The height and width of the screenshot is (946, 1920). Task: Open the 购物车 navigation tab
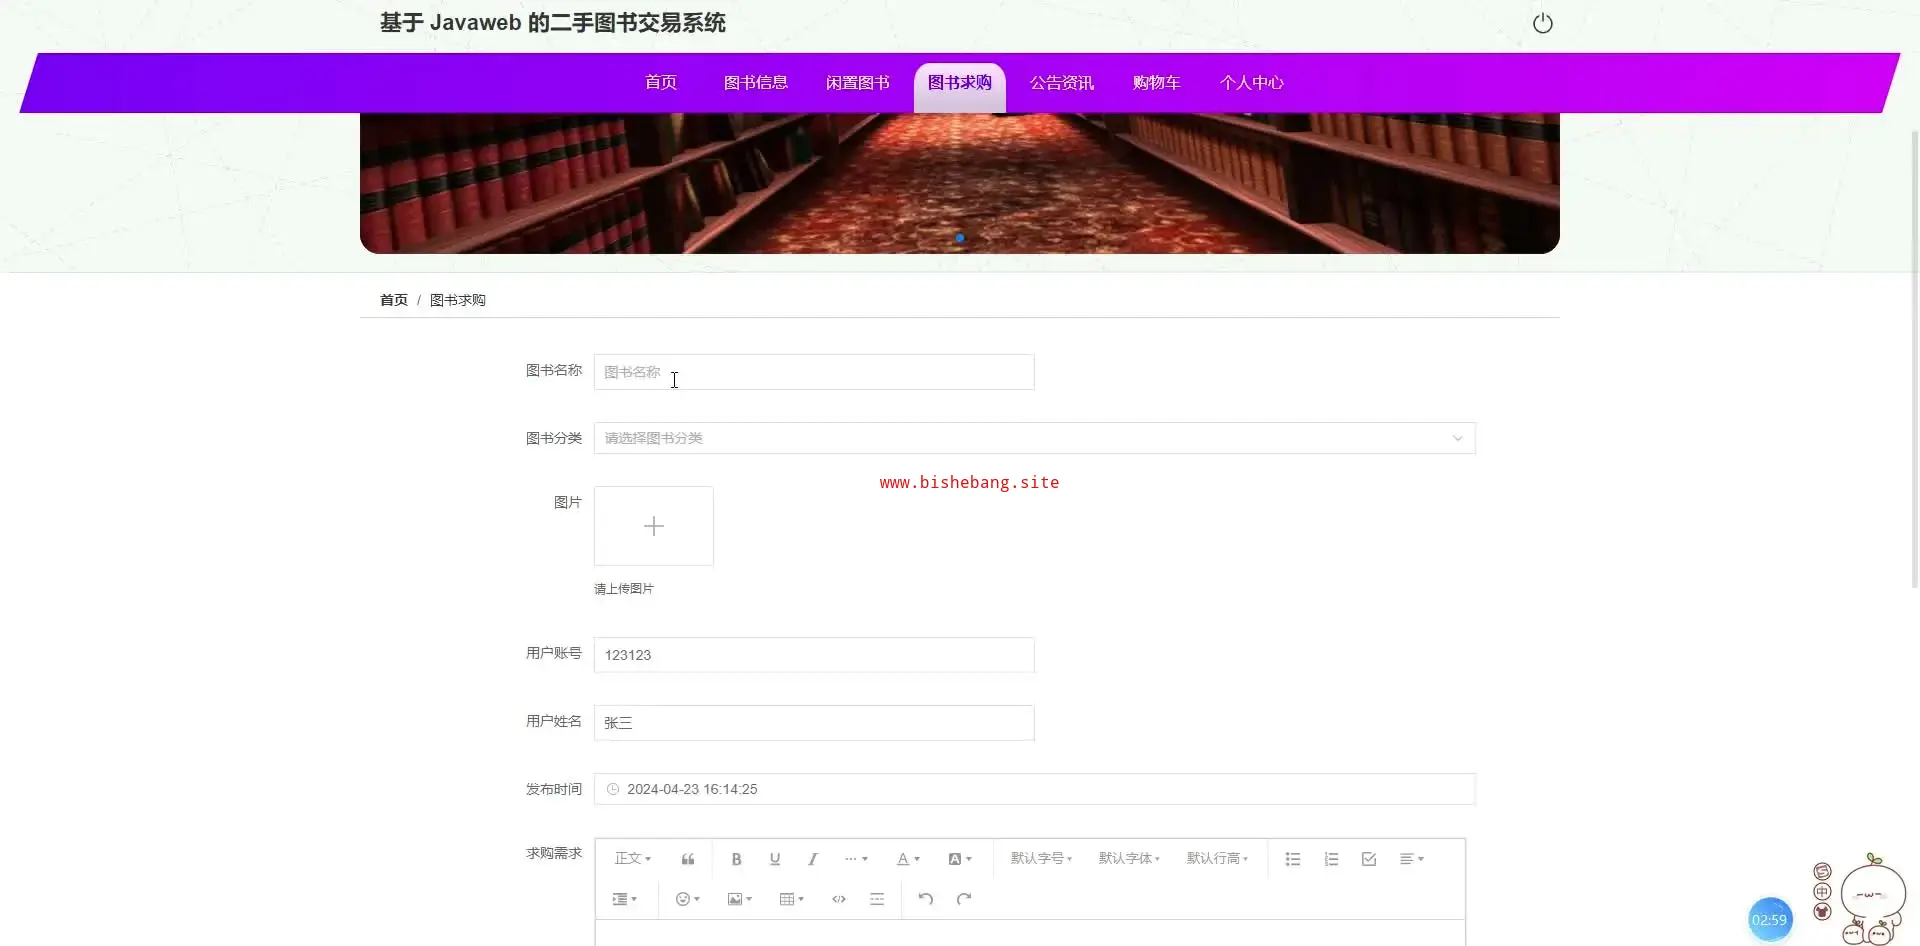coord(1157,83)
